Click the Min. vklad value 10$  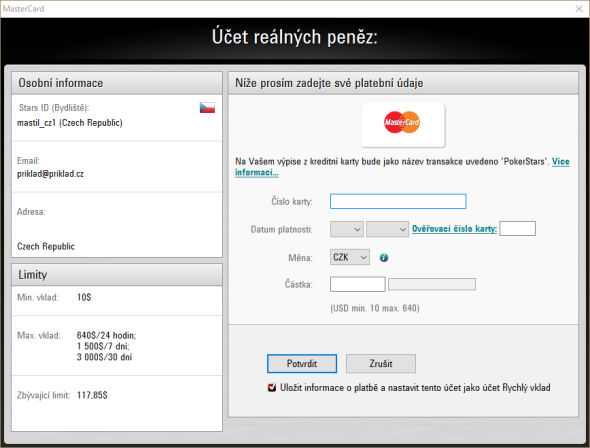tap(84, 297)
